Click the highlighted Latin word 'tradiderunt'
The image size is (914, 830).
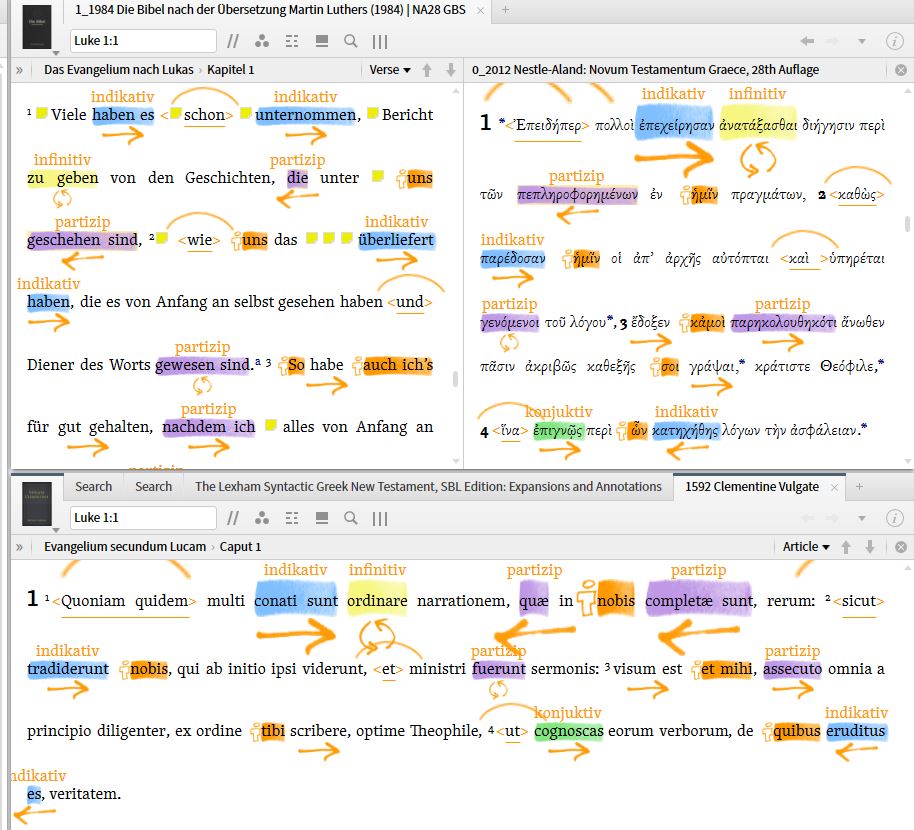click(x=68, y=669)
